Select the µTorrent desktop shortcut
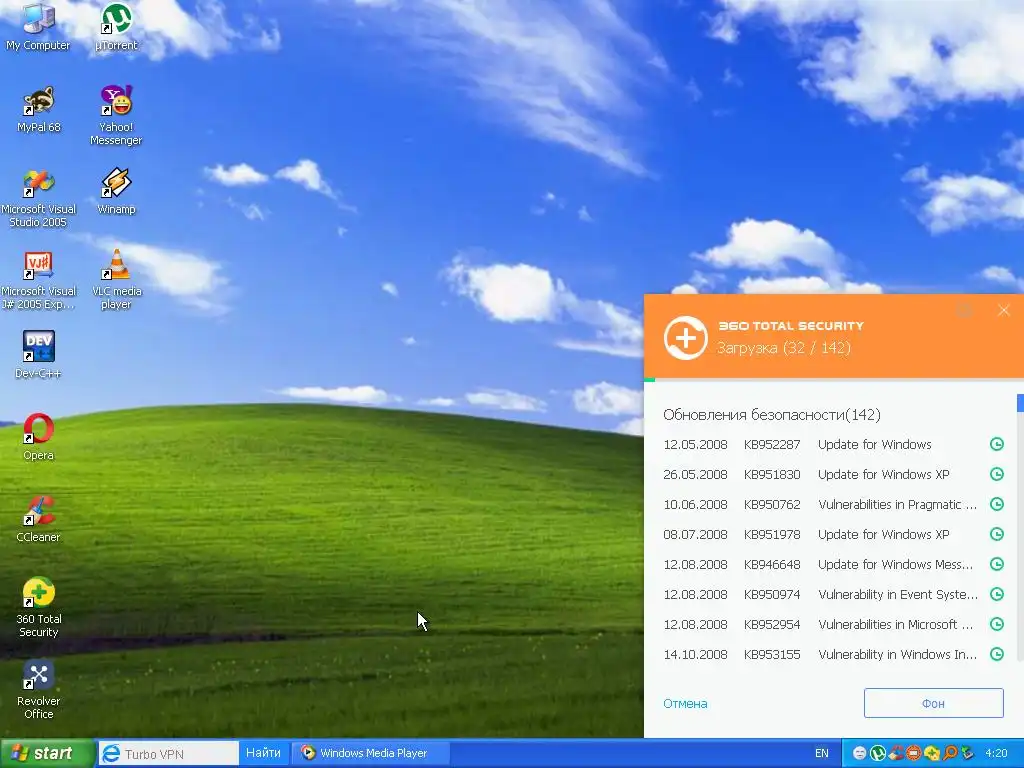The height and width of the screenshot is (768, 1024). (116, 27)
